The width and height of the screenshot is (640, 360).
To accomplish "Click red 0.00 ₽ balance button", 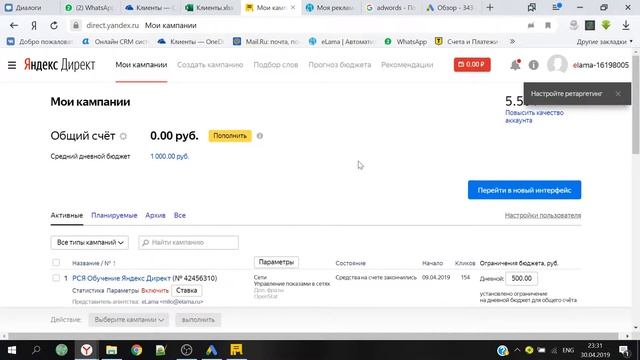I will [x=472, y=65].
